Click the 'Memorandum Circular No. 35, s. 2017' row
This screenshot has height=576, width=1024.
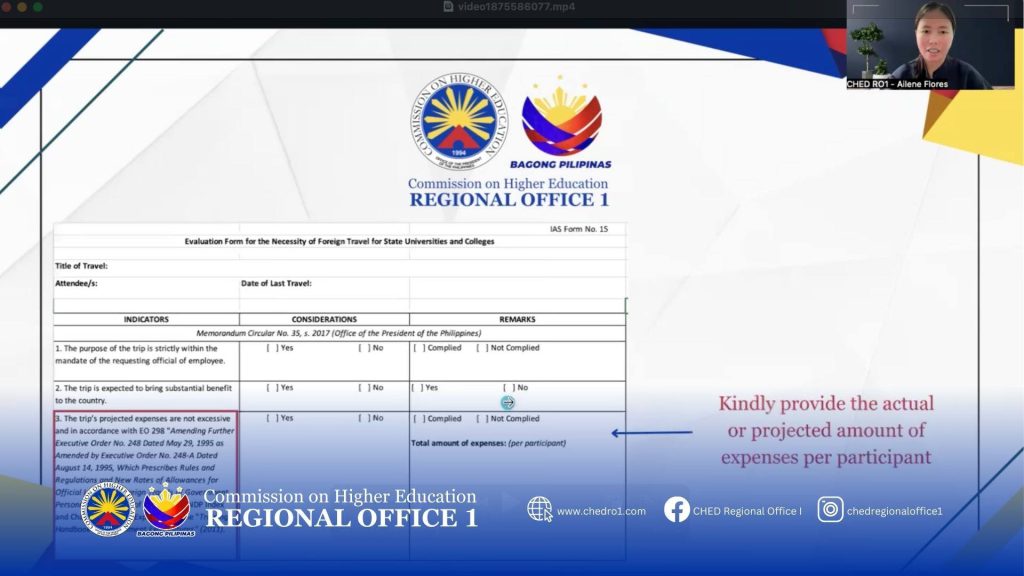tap(339, 333)
